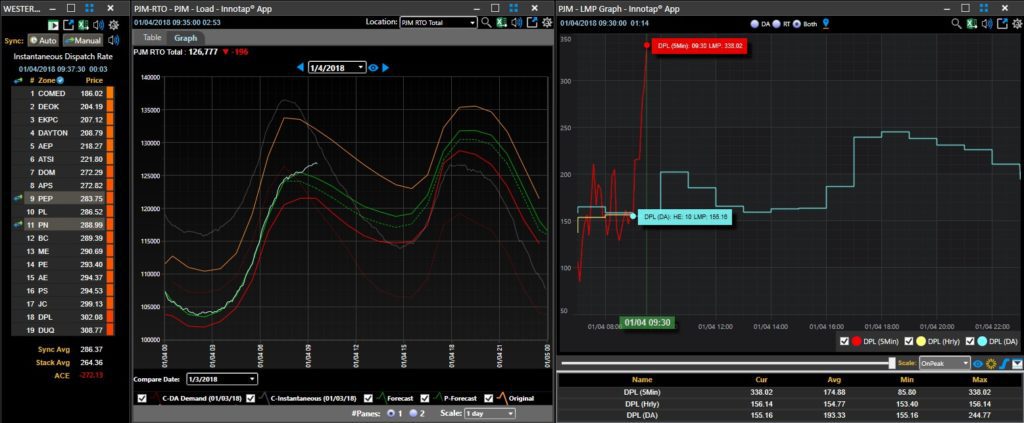The image size is (1024, 423).
Task: Uncheck the Forecast series checkbox
Action: [x=368, y=398]
